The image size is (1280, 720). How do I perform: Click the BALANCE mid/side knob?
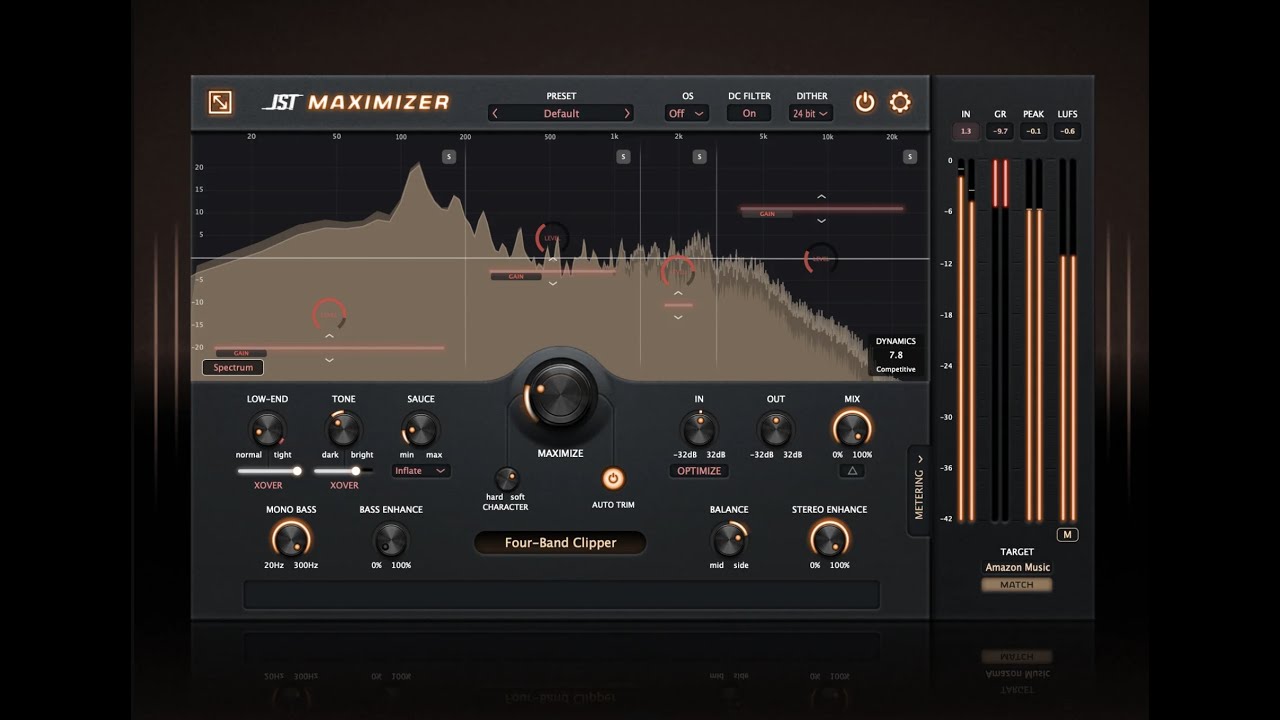[729, 541]
